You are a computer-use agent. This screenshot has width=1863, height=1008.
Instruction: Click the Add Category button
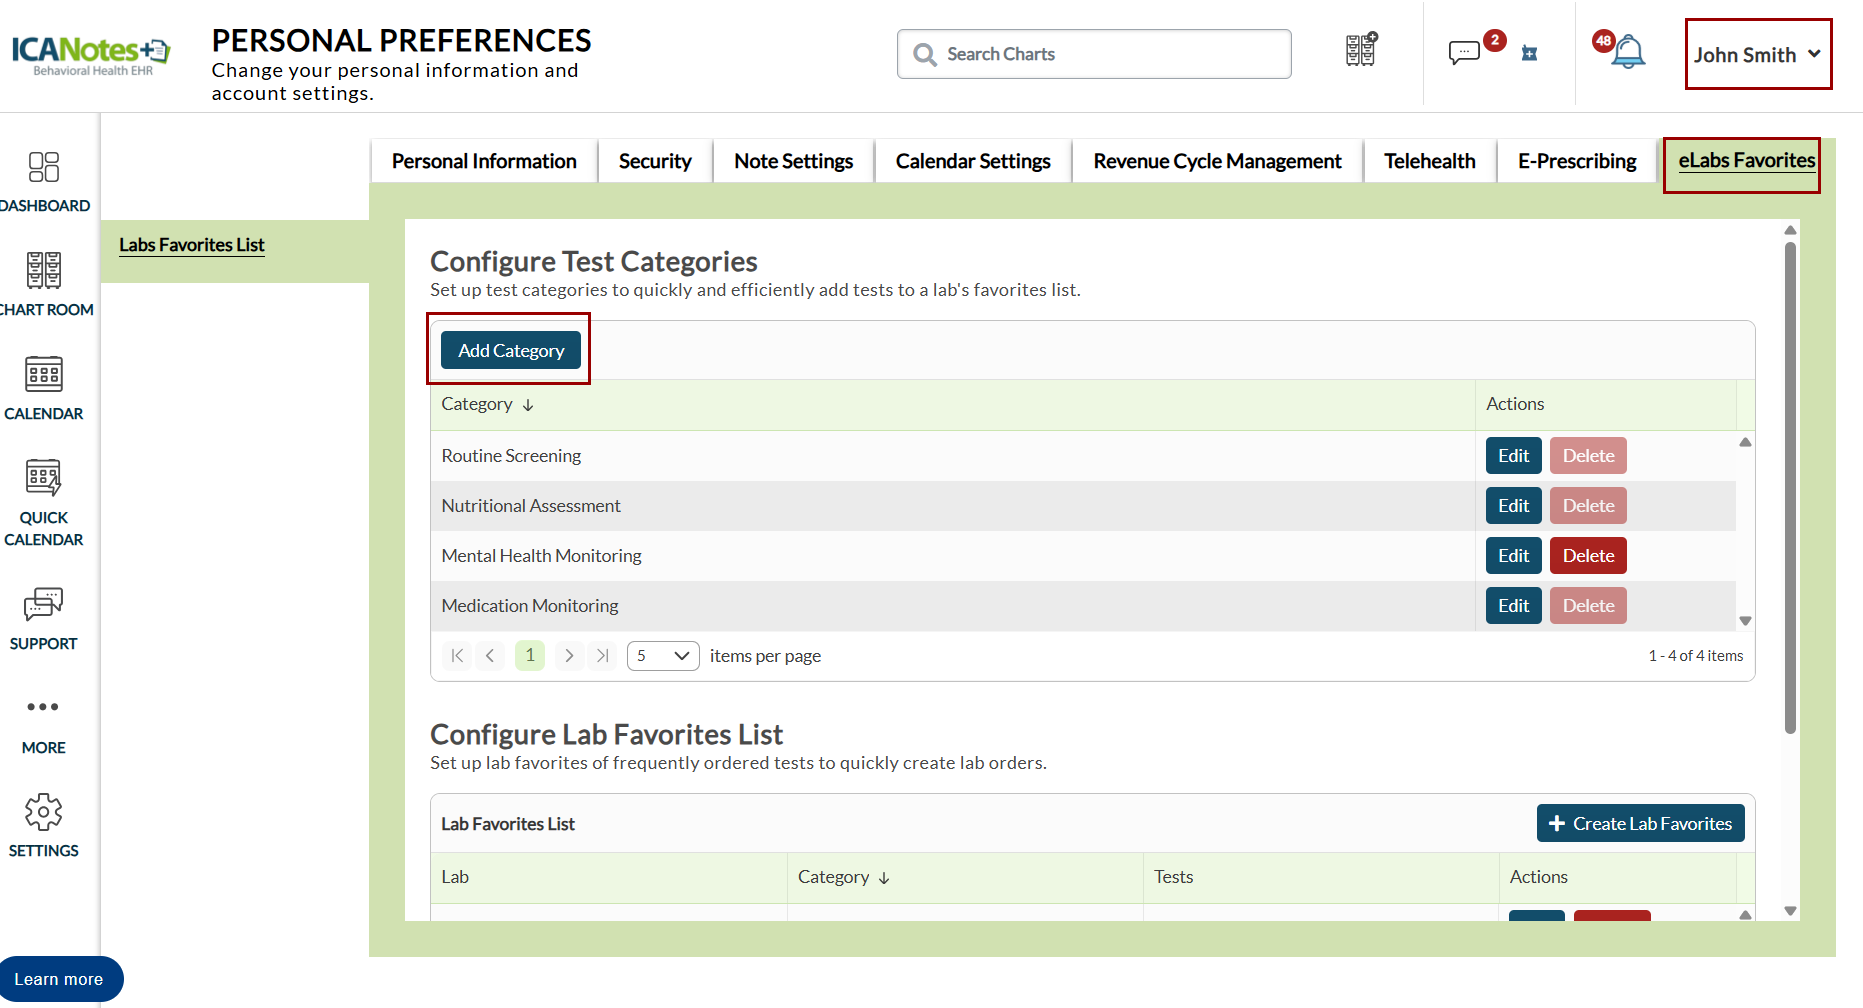pyautogui.click(x=511, y=351)
